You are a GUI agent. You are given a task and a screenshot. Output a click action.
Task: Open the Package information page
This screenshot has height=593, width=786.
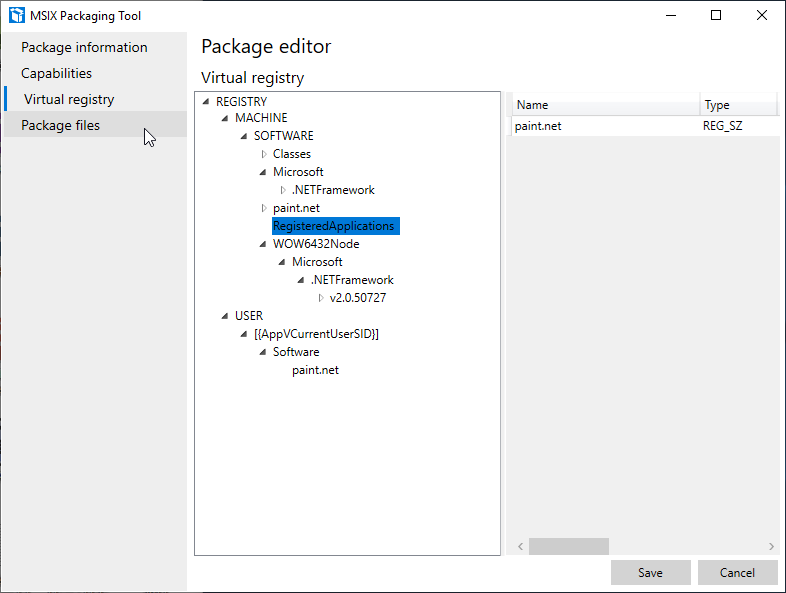[84, 47]
